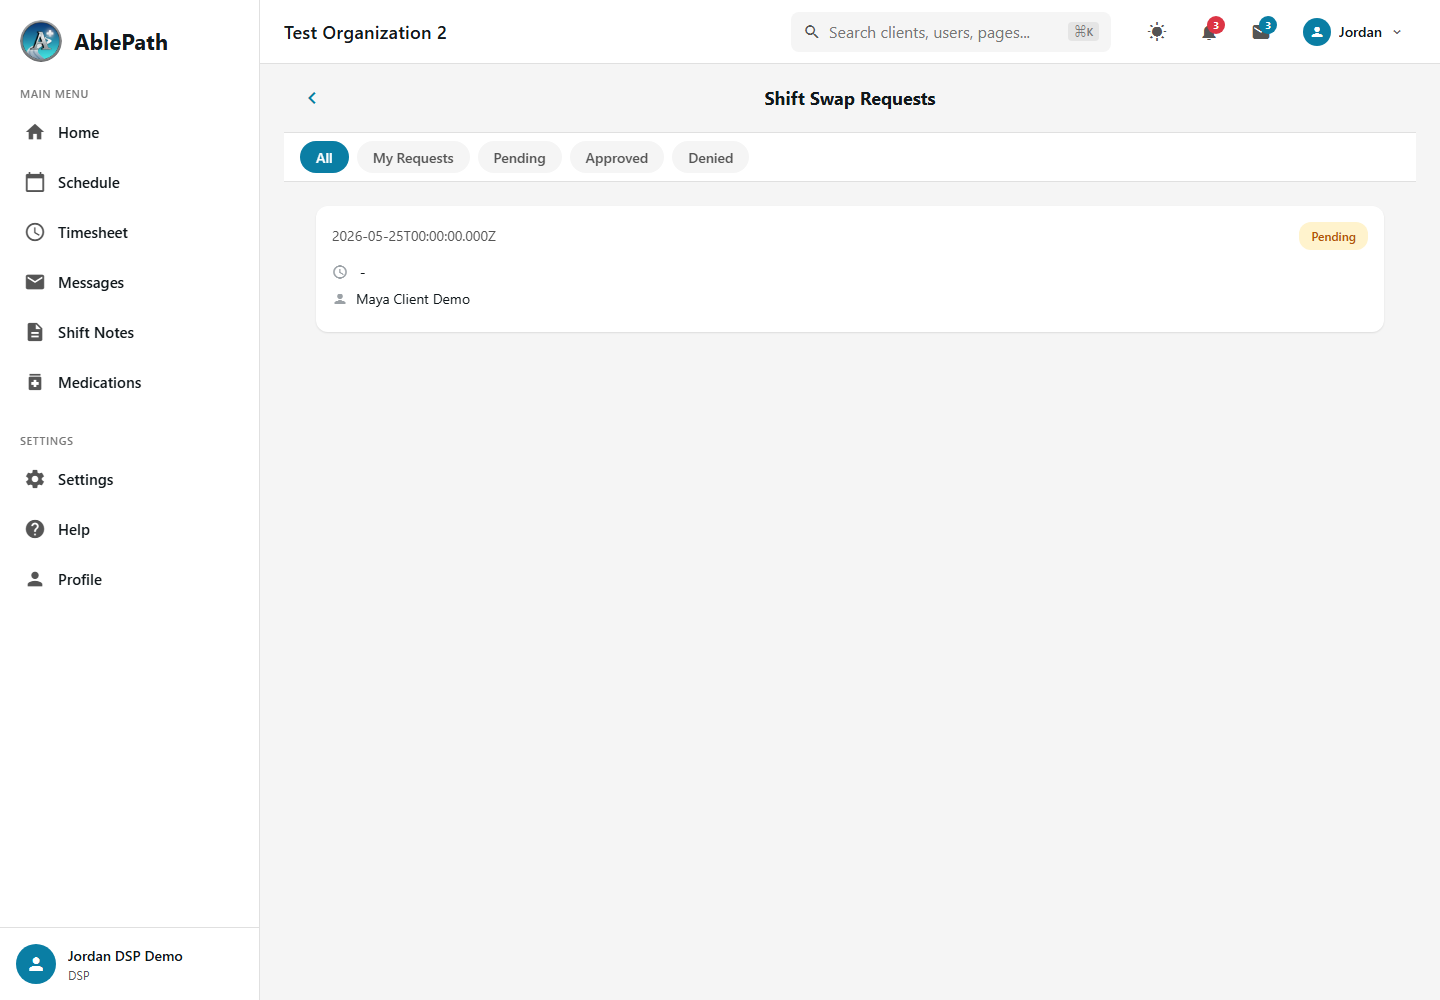Select the All filter tab
The height and width of the screenshot is (1000, 1440).
(x=324, y=157)
